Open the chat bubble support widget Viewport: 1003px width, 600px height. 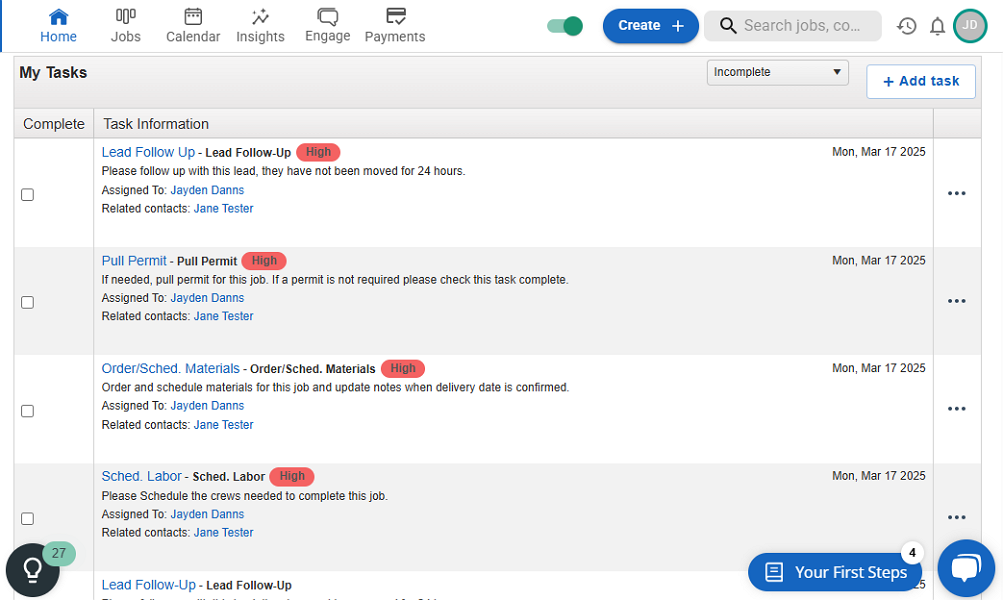coord(966,568)
